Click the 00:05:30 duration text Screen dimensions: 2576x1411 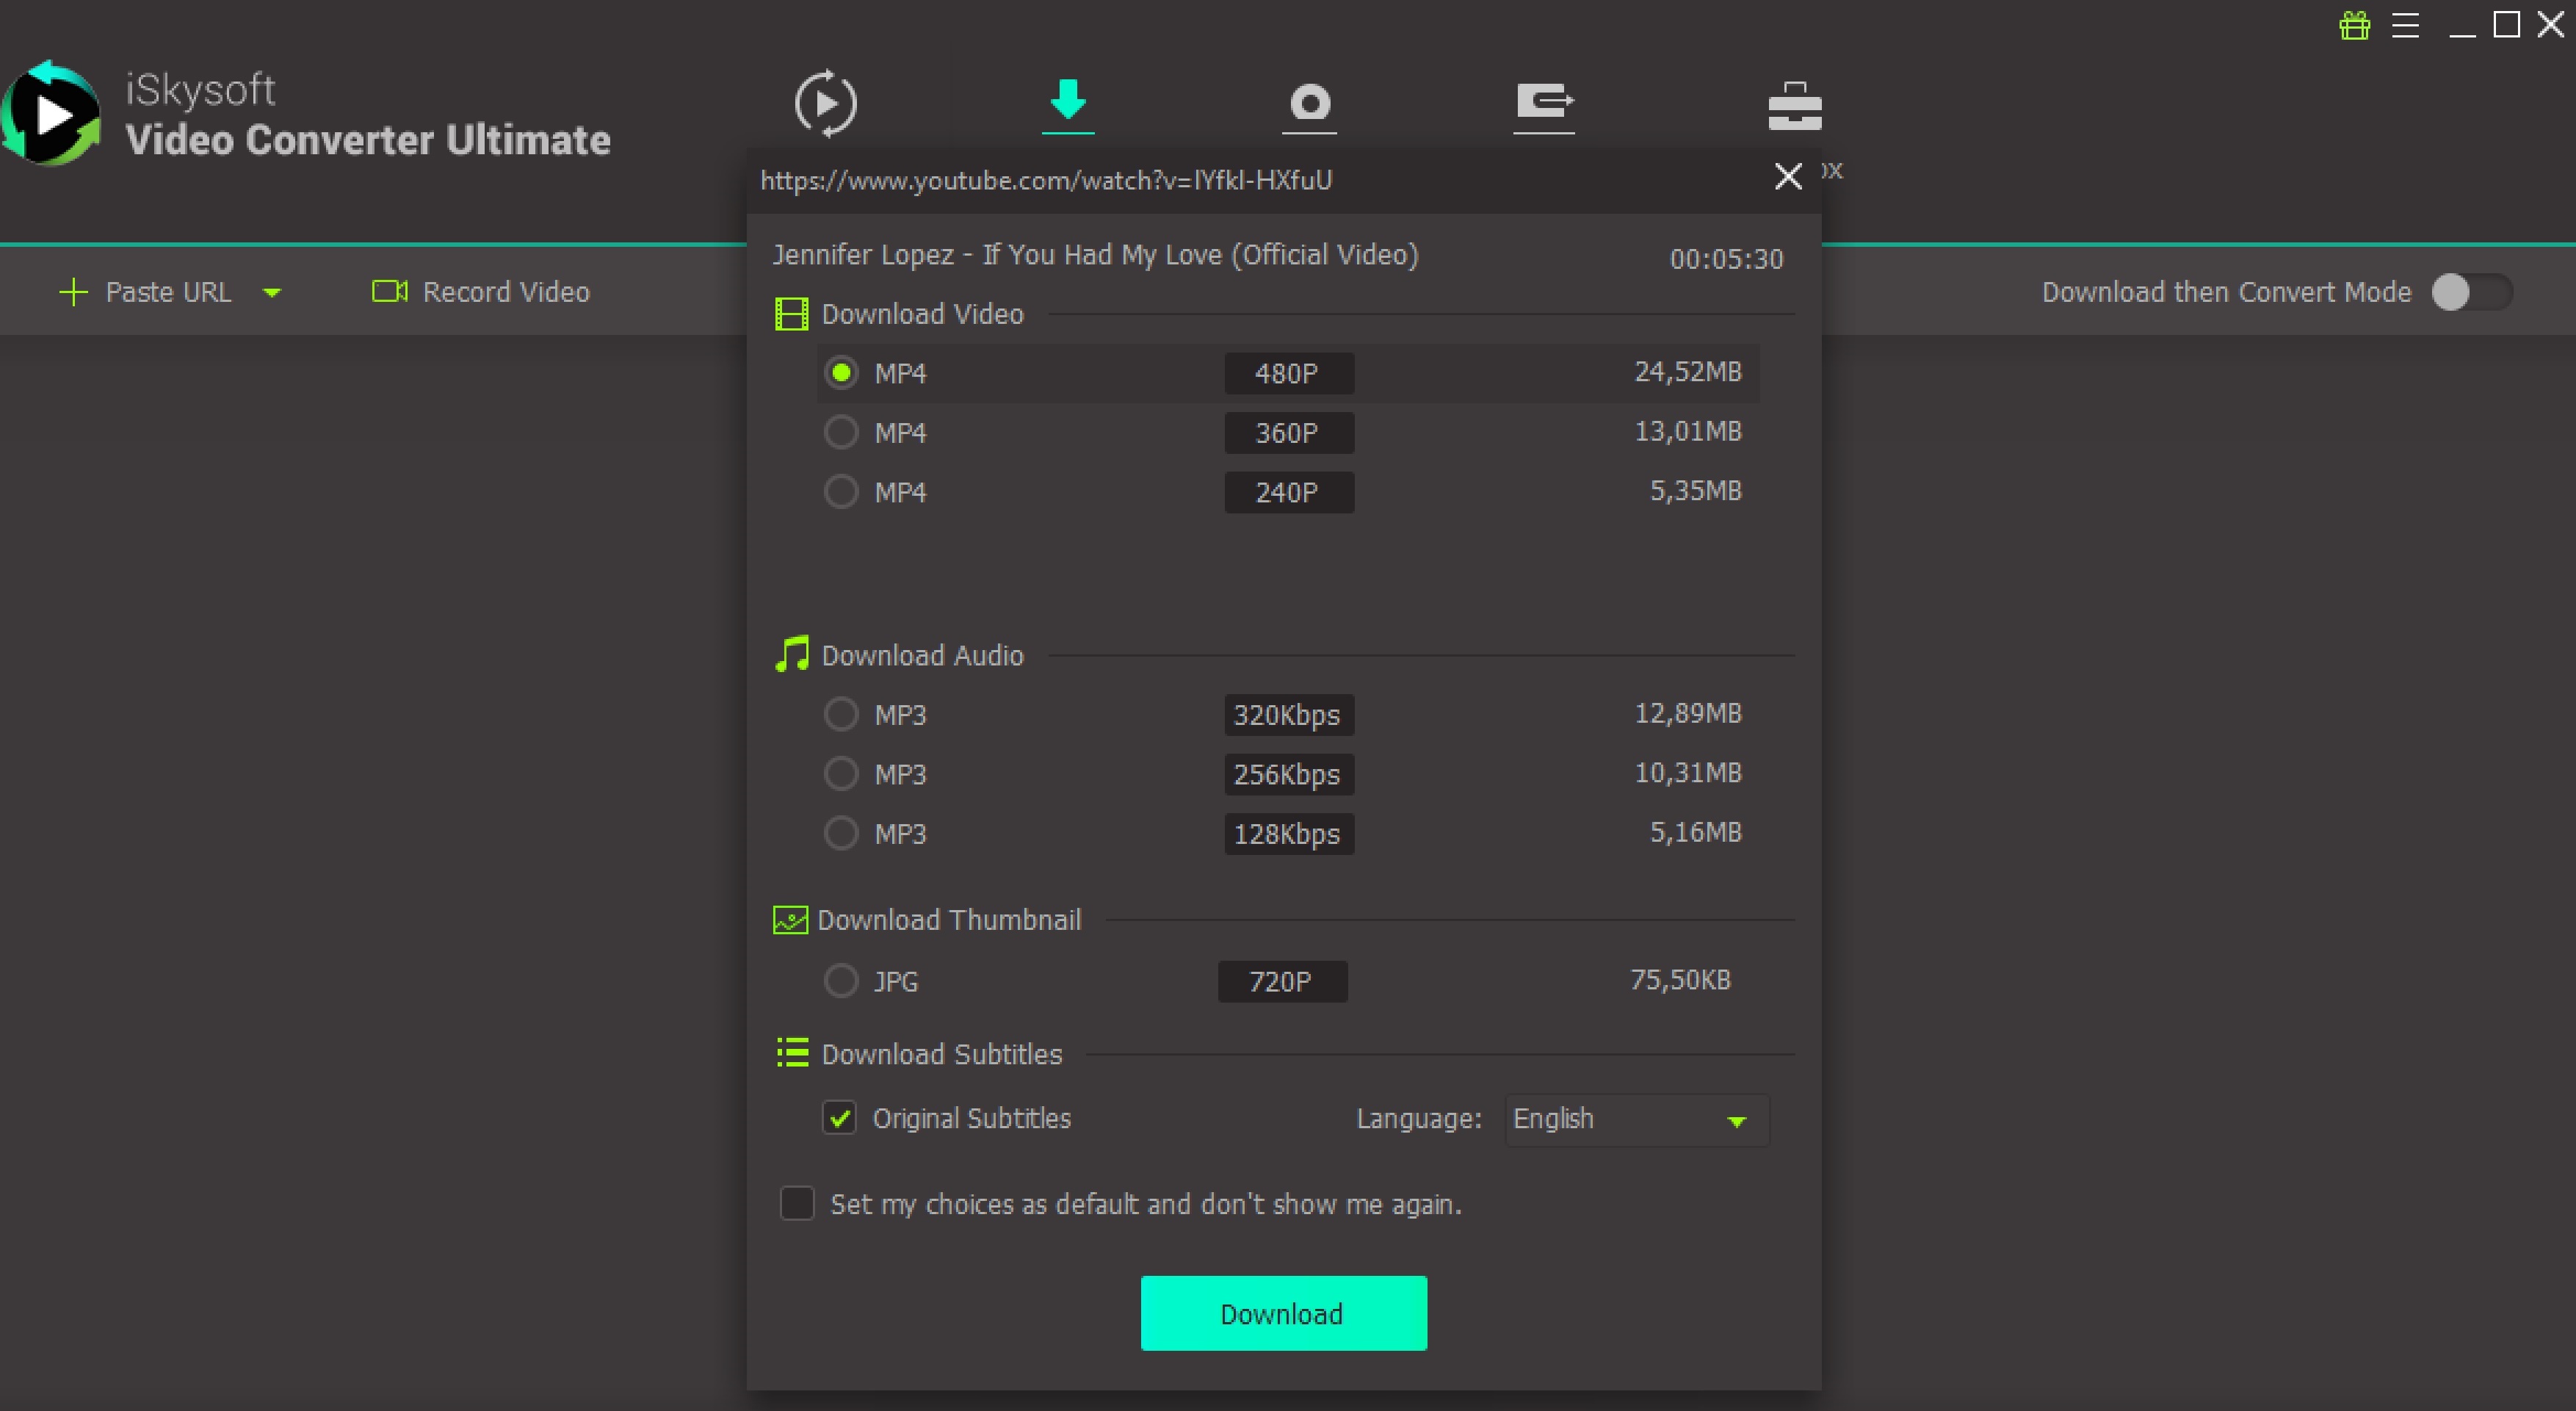click(x=1726, y=259)
